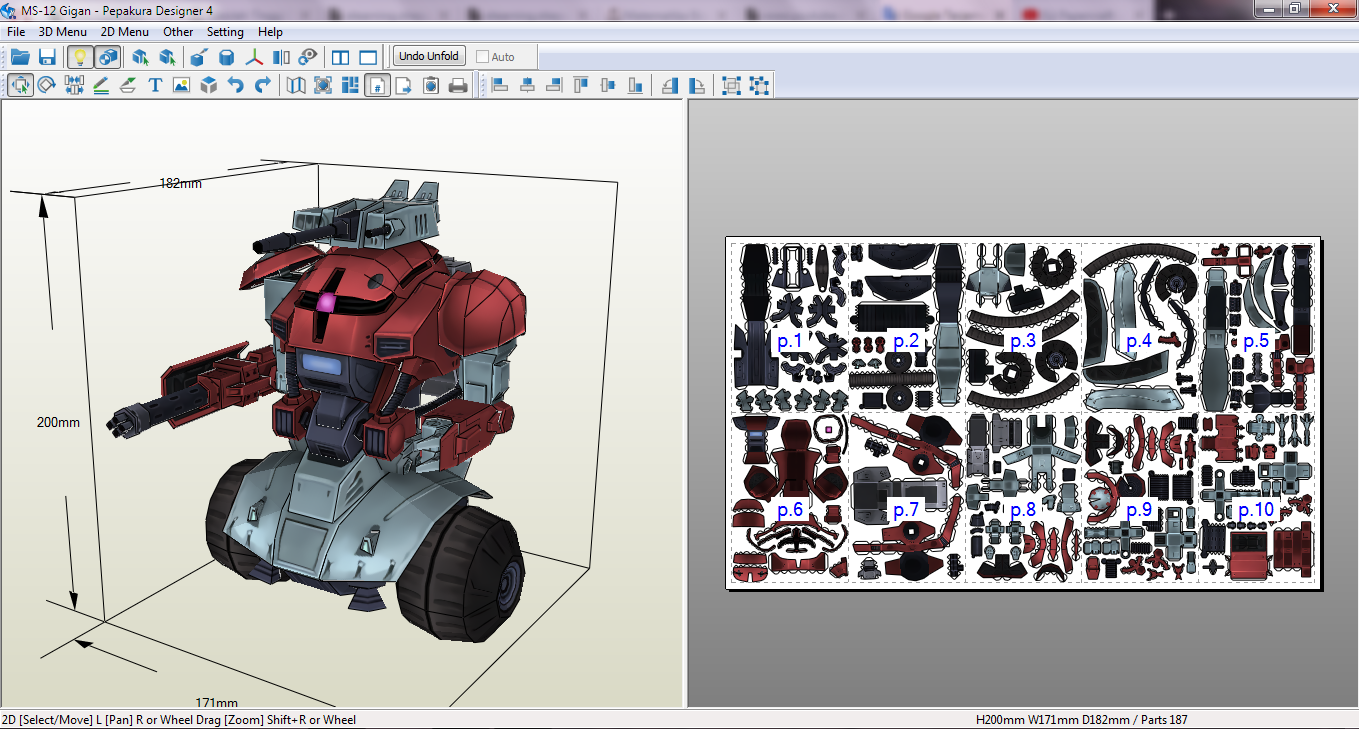The width and height of the screenshot is (1359, 729).
Task: Click the Print icon
Action: point(458,85)
